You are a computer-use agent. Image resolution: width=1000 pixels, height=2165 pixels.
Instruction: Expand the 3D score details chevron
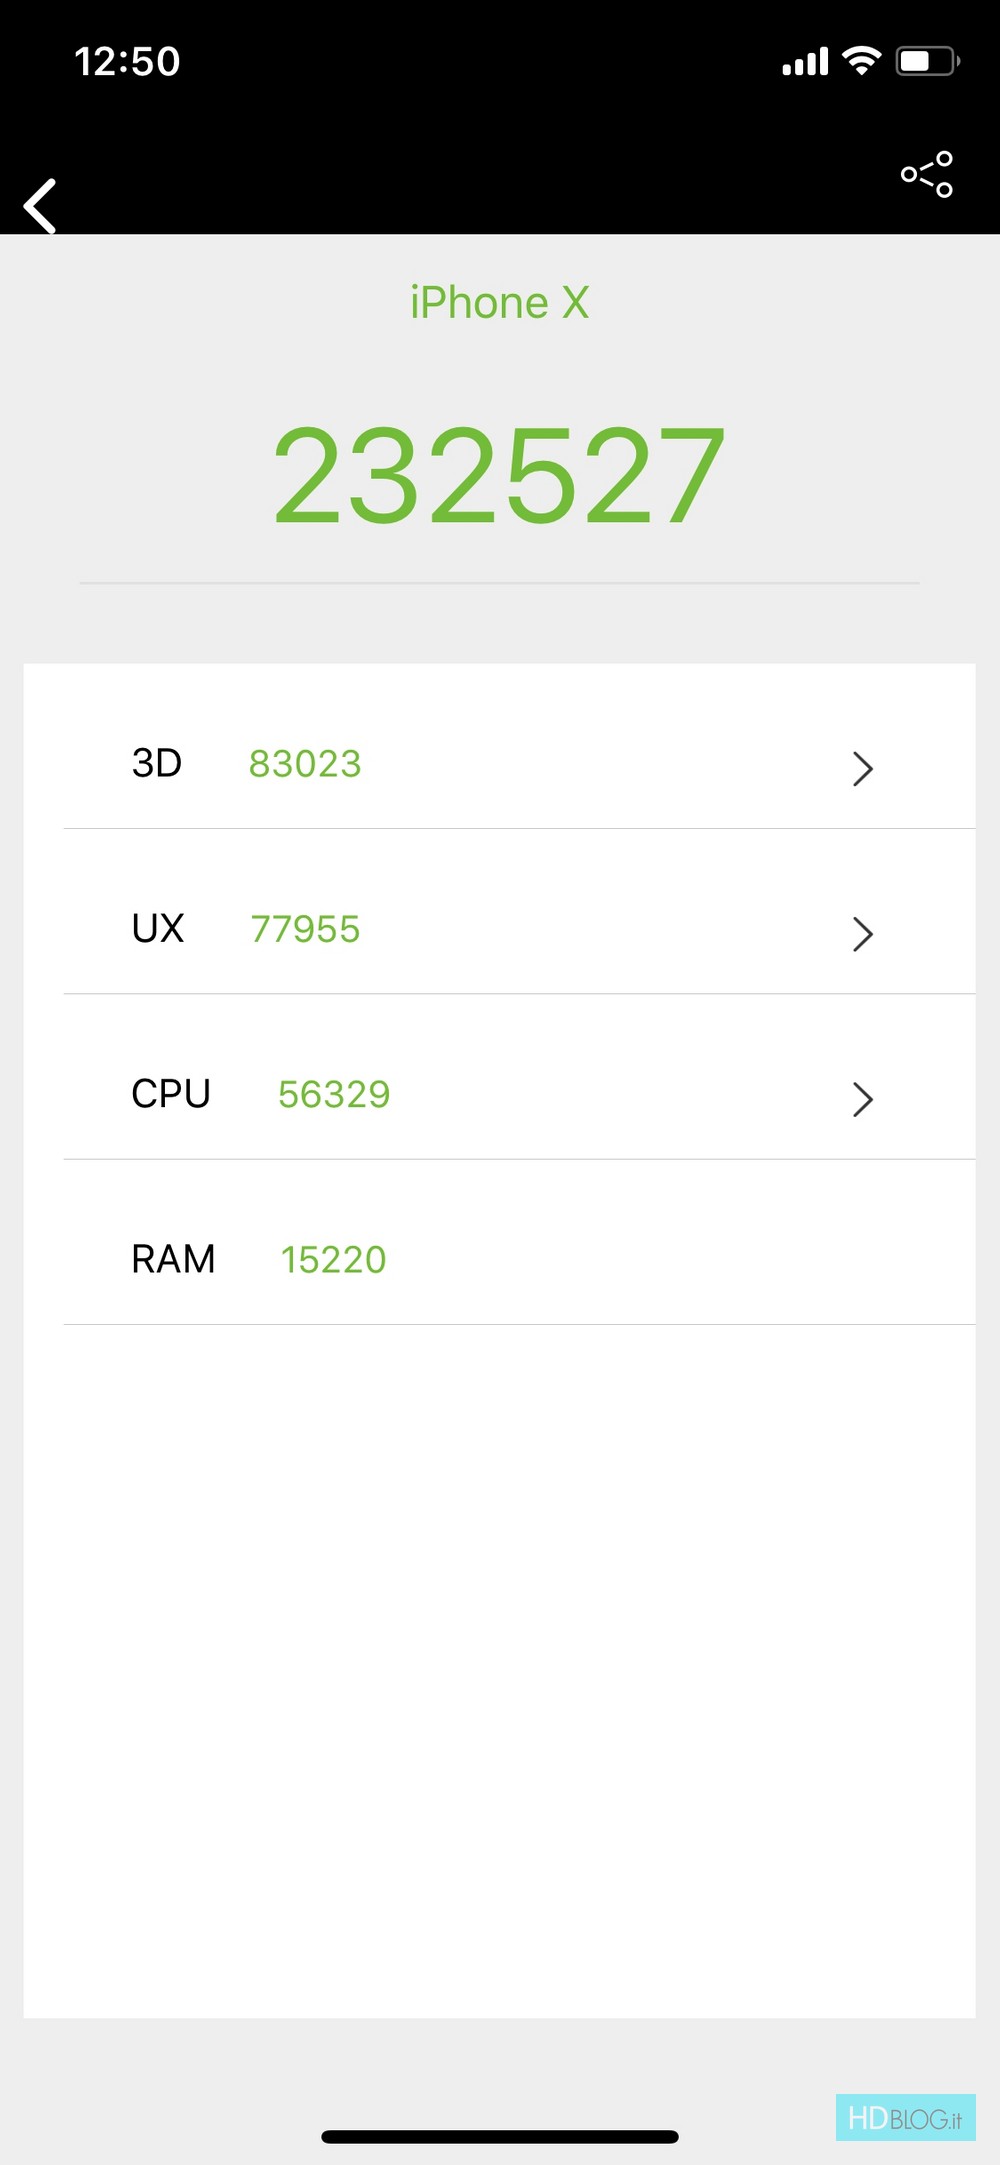862,768
